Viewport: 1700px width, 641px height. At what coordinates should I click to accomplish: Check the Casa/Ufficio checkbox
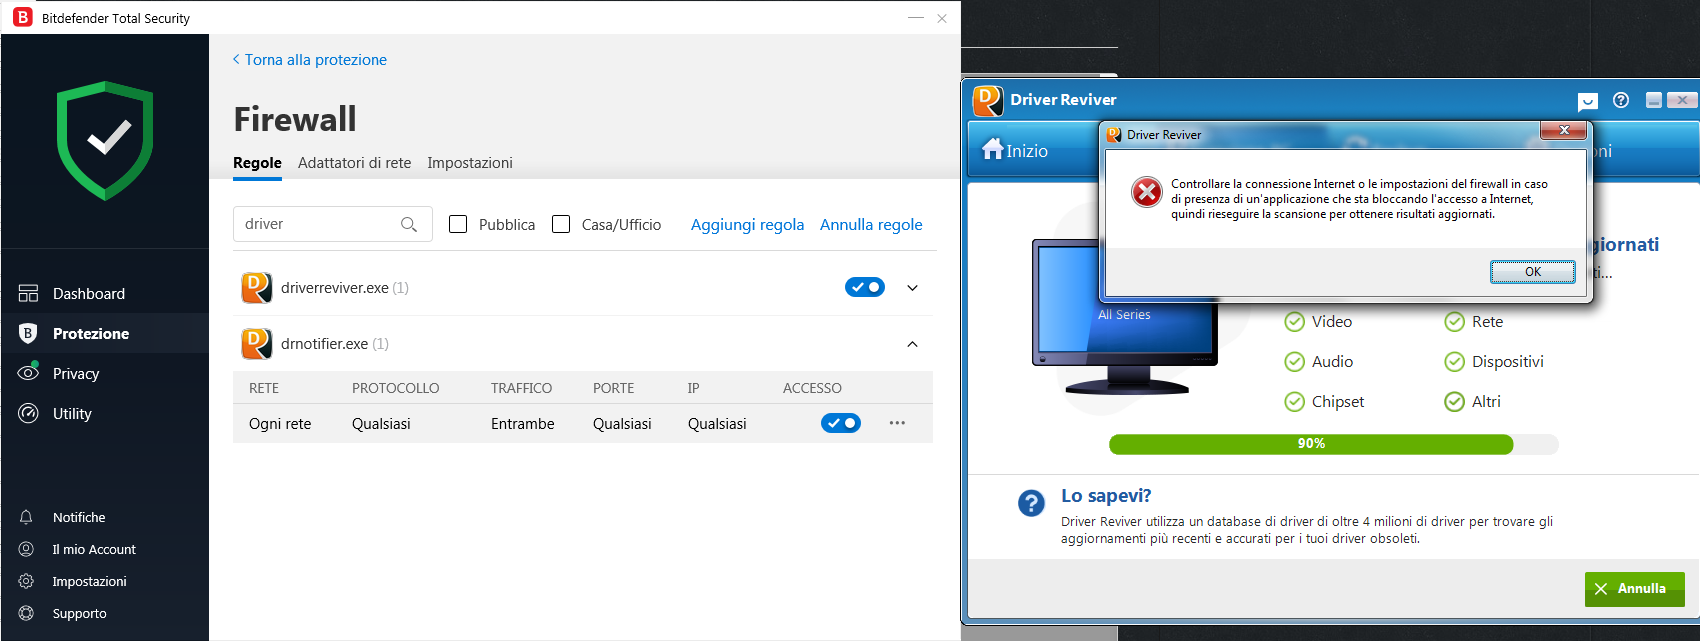tap(561, 224)
